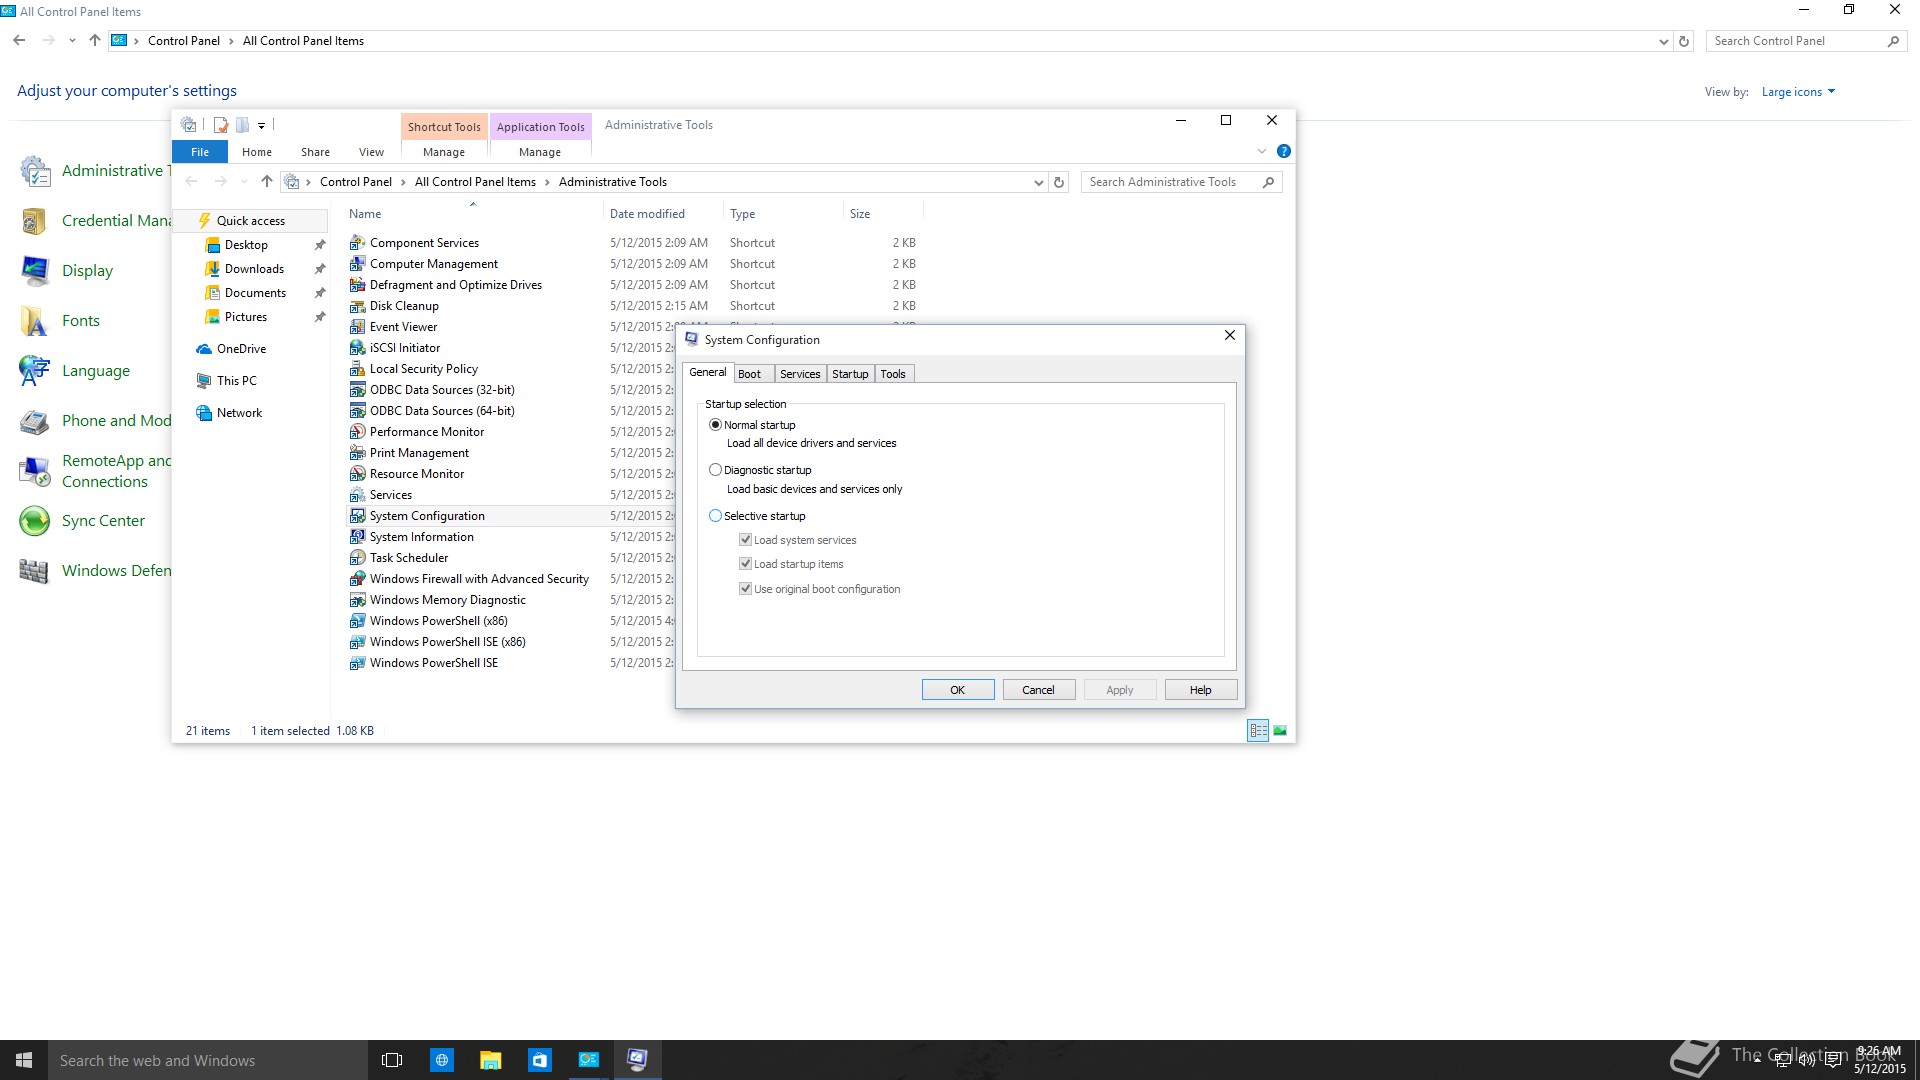
Task: Select Services gear icon
Action: [357, 495]
